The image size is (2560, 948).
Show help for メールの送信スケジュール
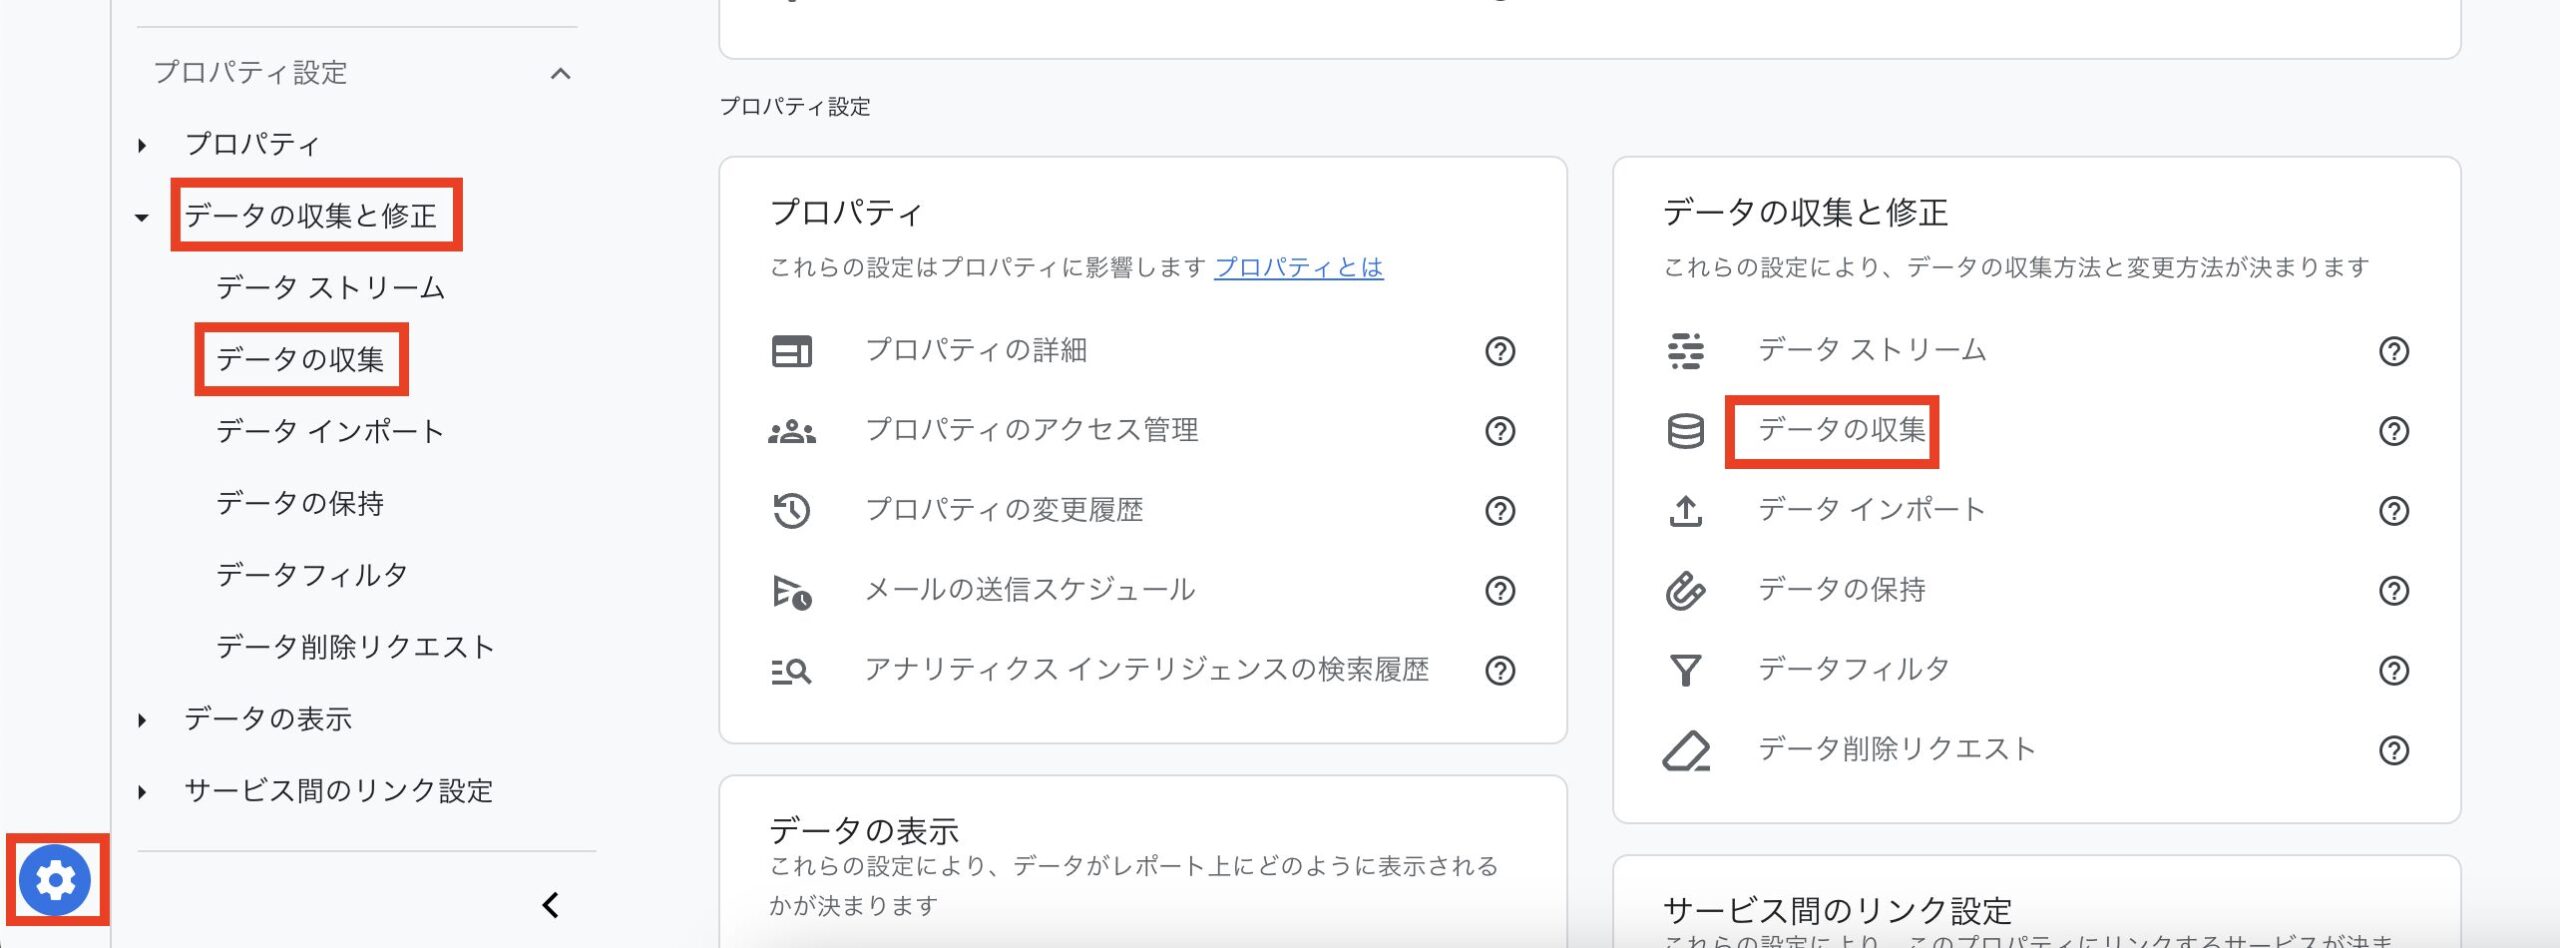(1500, 591)
